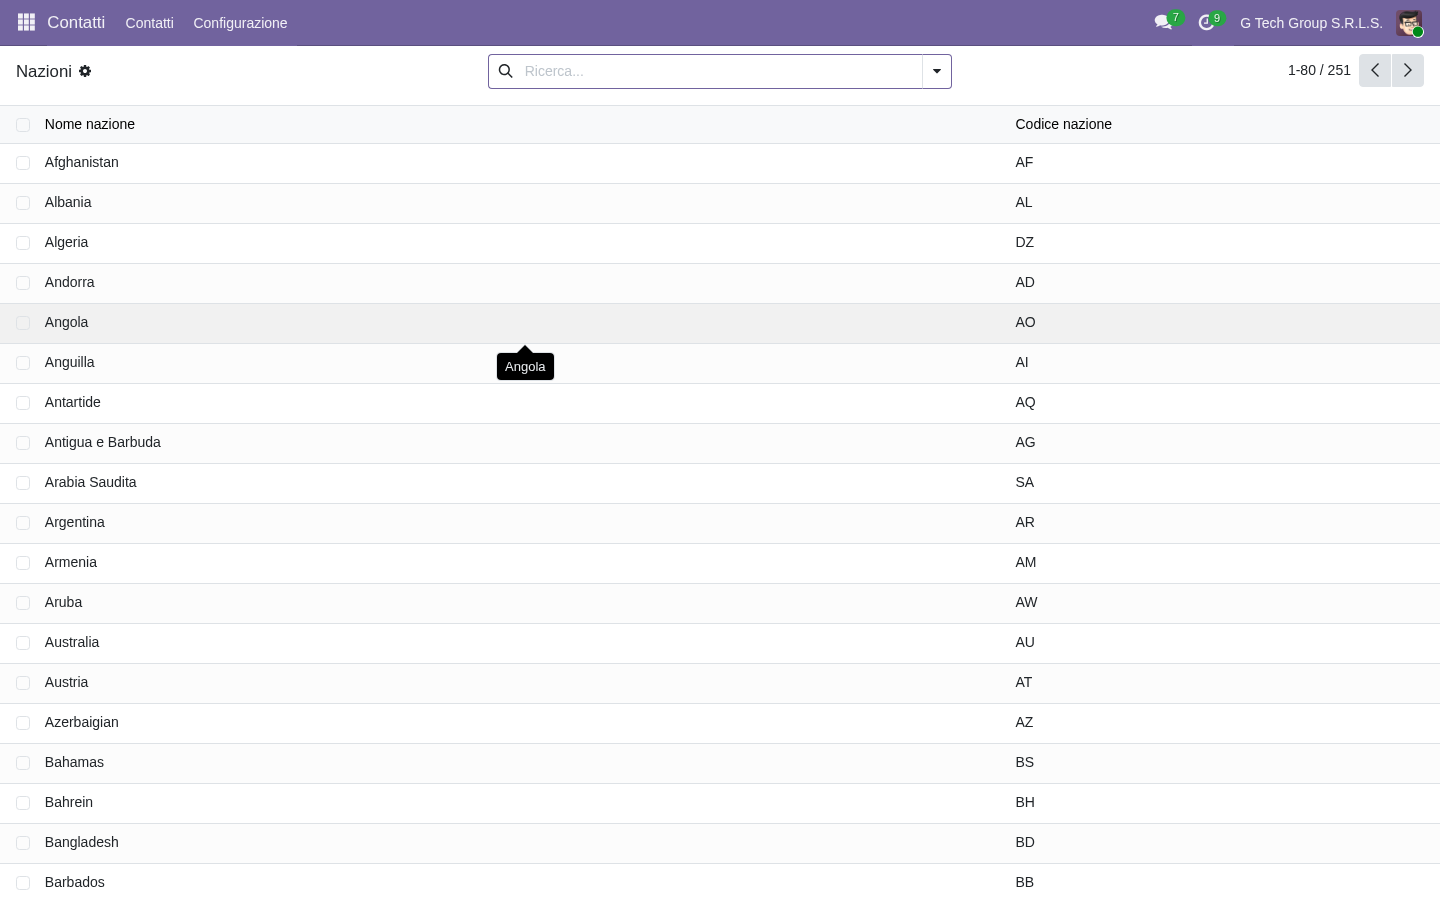Open the Barbados country row
This screenshot has width=1440, height=900.
[720, 882]
